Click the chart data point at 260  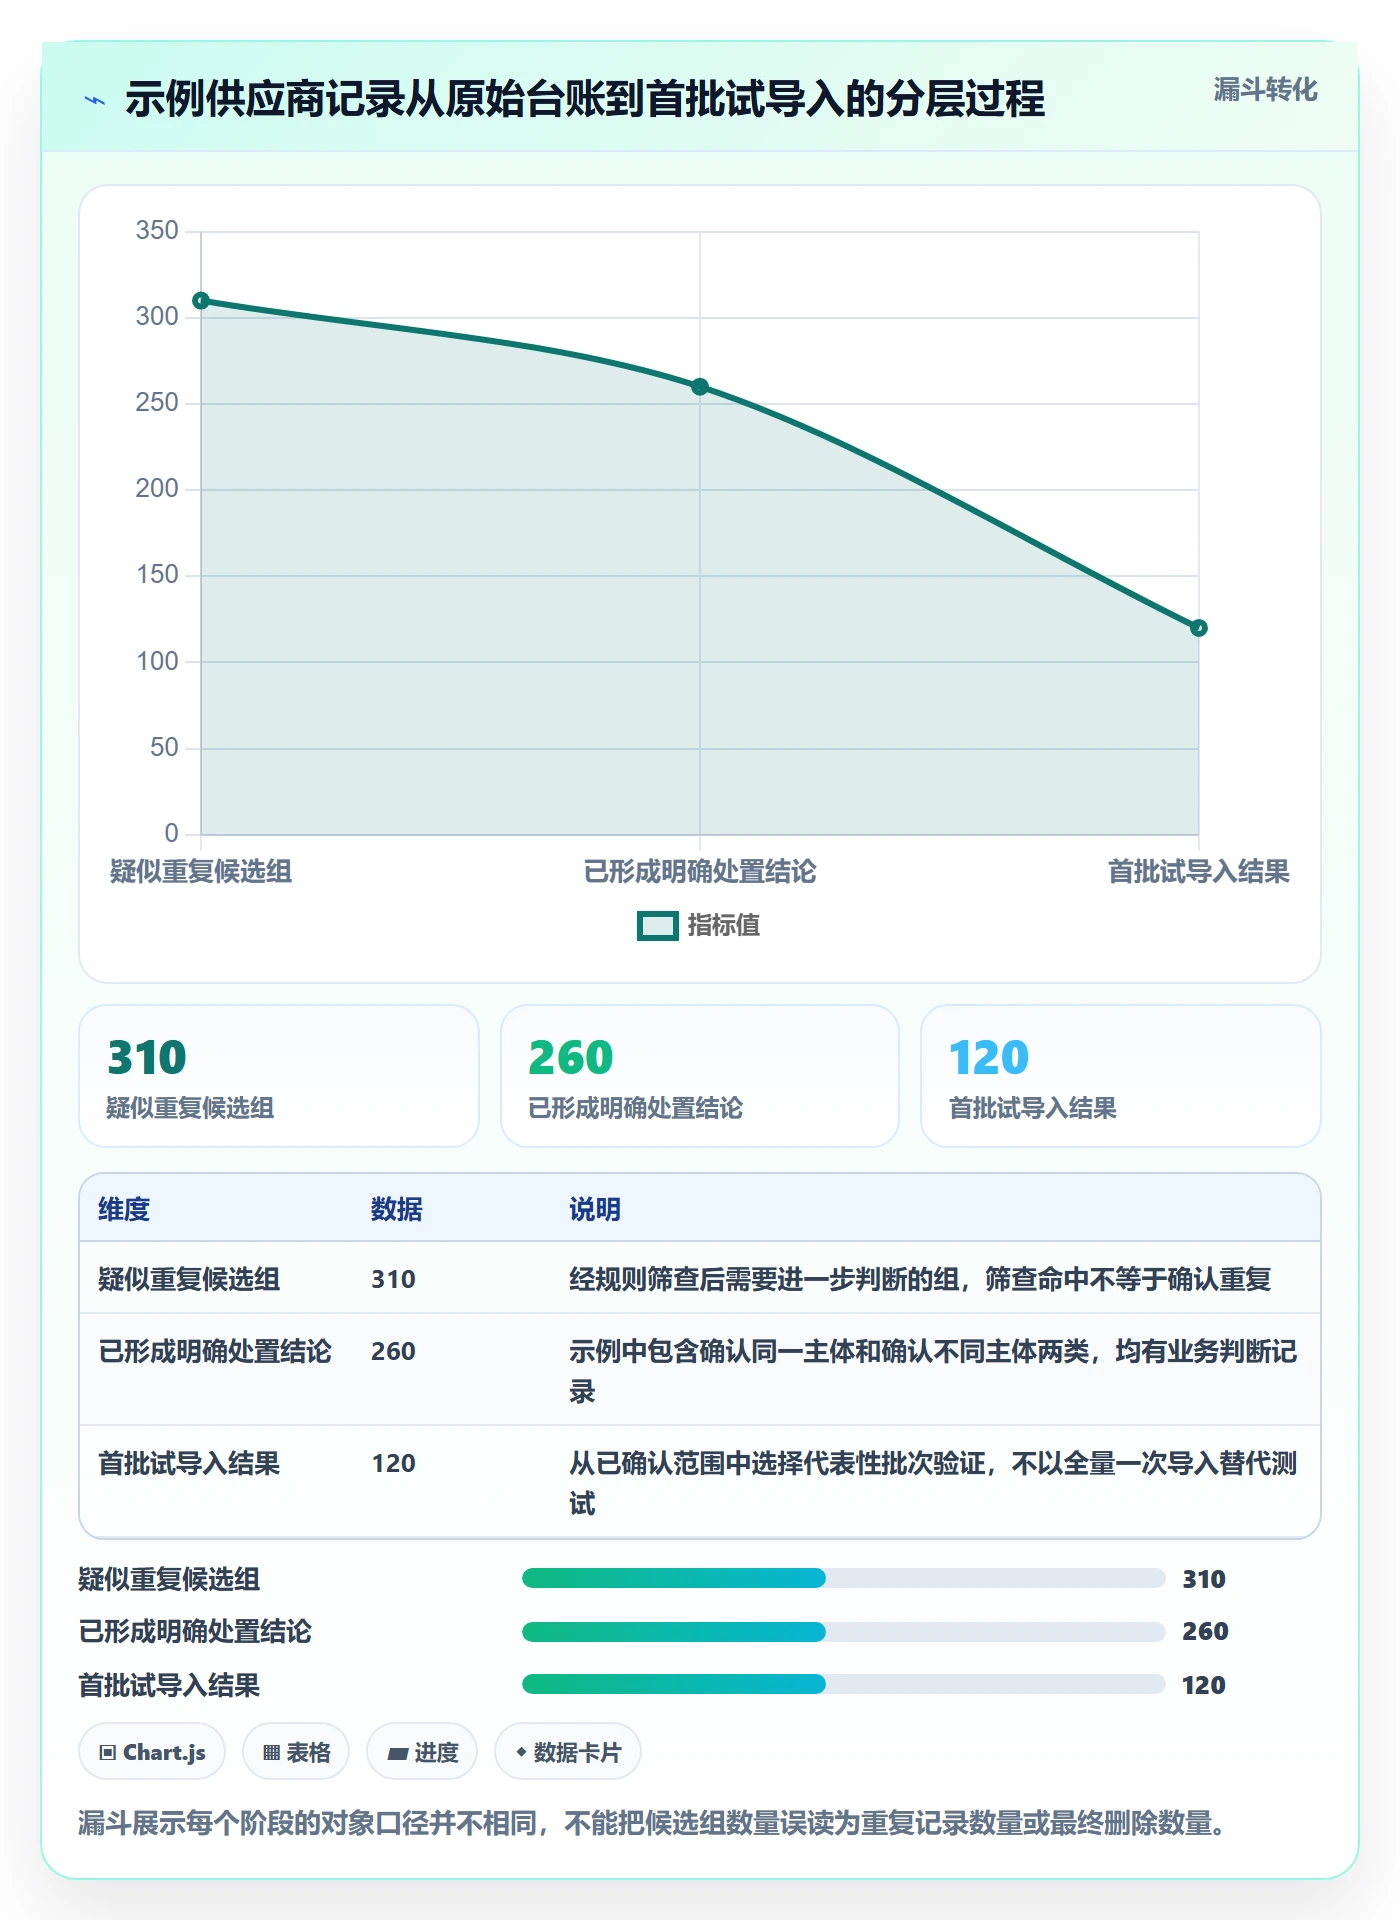pos(700,387)
